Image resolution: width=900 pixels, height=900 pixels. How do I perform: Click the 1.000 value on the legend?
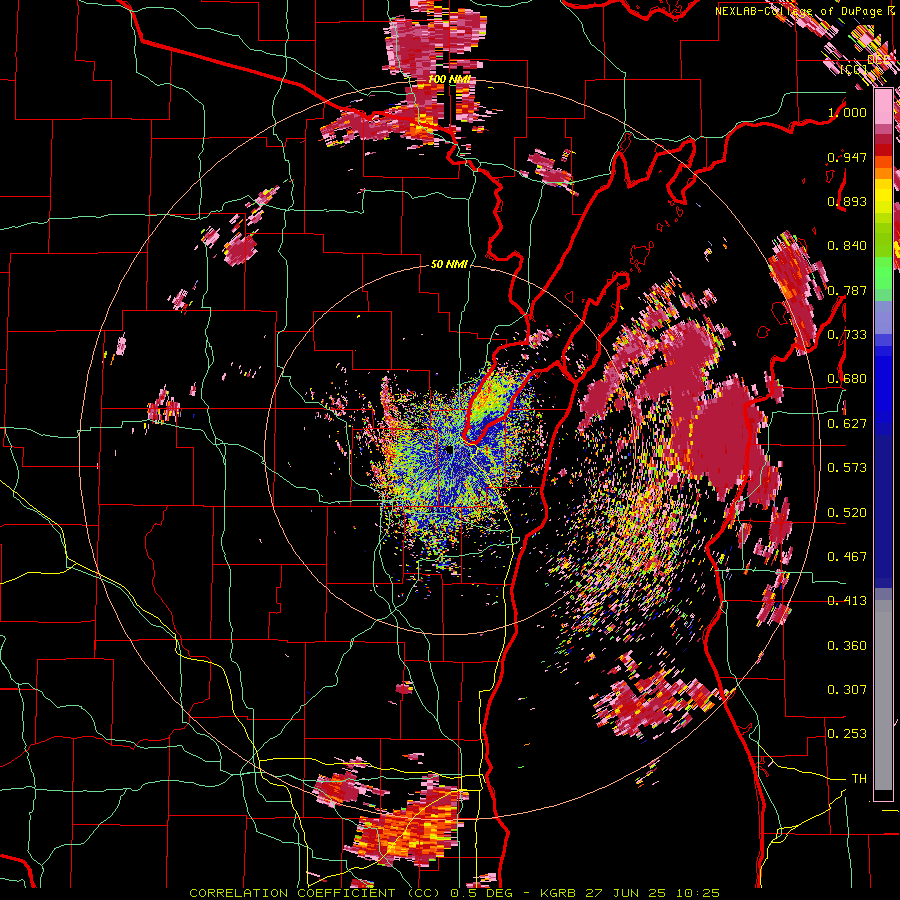coord(847,112)
